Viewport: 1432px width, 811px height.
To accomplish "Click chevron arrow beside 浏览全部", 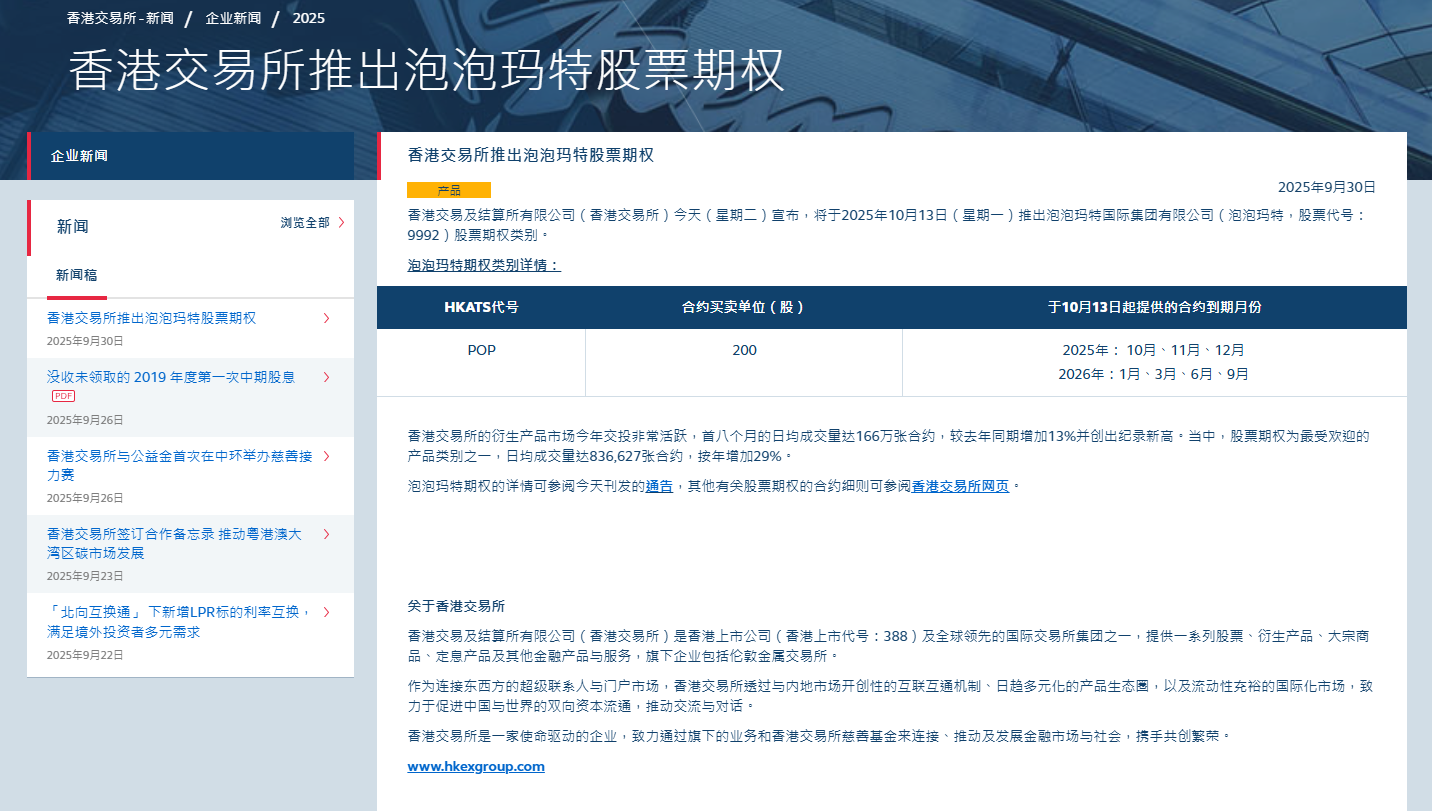I will pyautogui.click(x=341, y=223).
